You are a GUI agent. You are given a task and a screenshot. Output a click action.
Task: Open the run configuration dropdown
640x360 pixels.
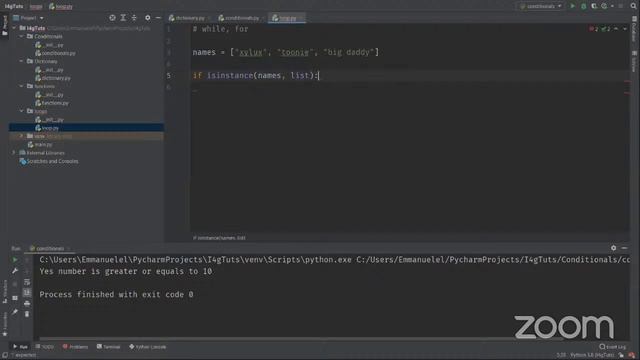tap(541, 6)
